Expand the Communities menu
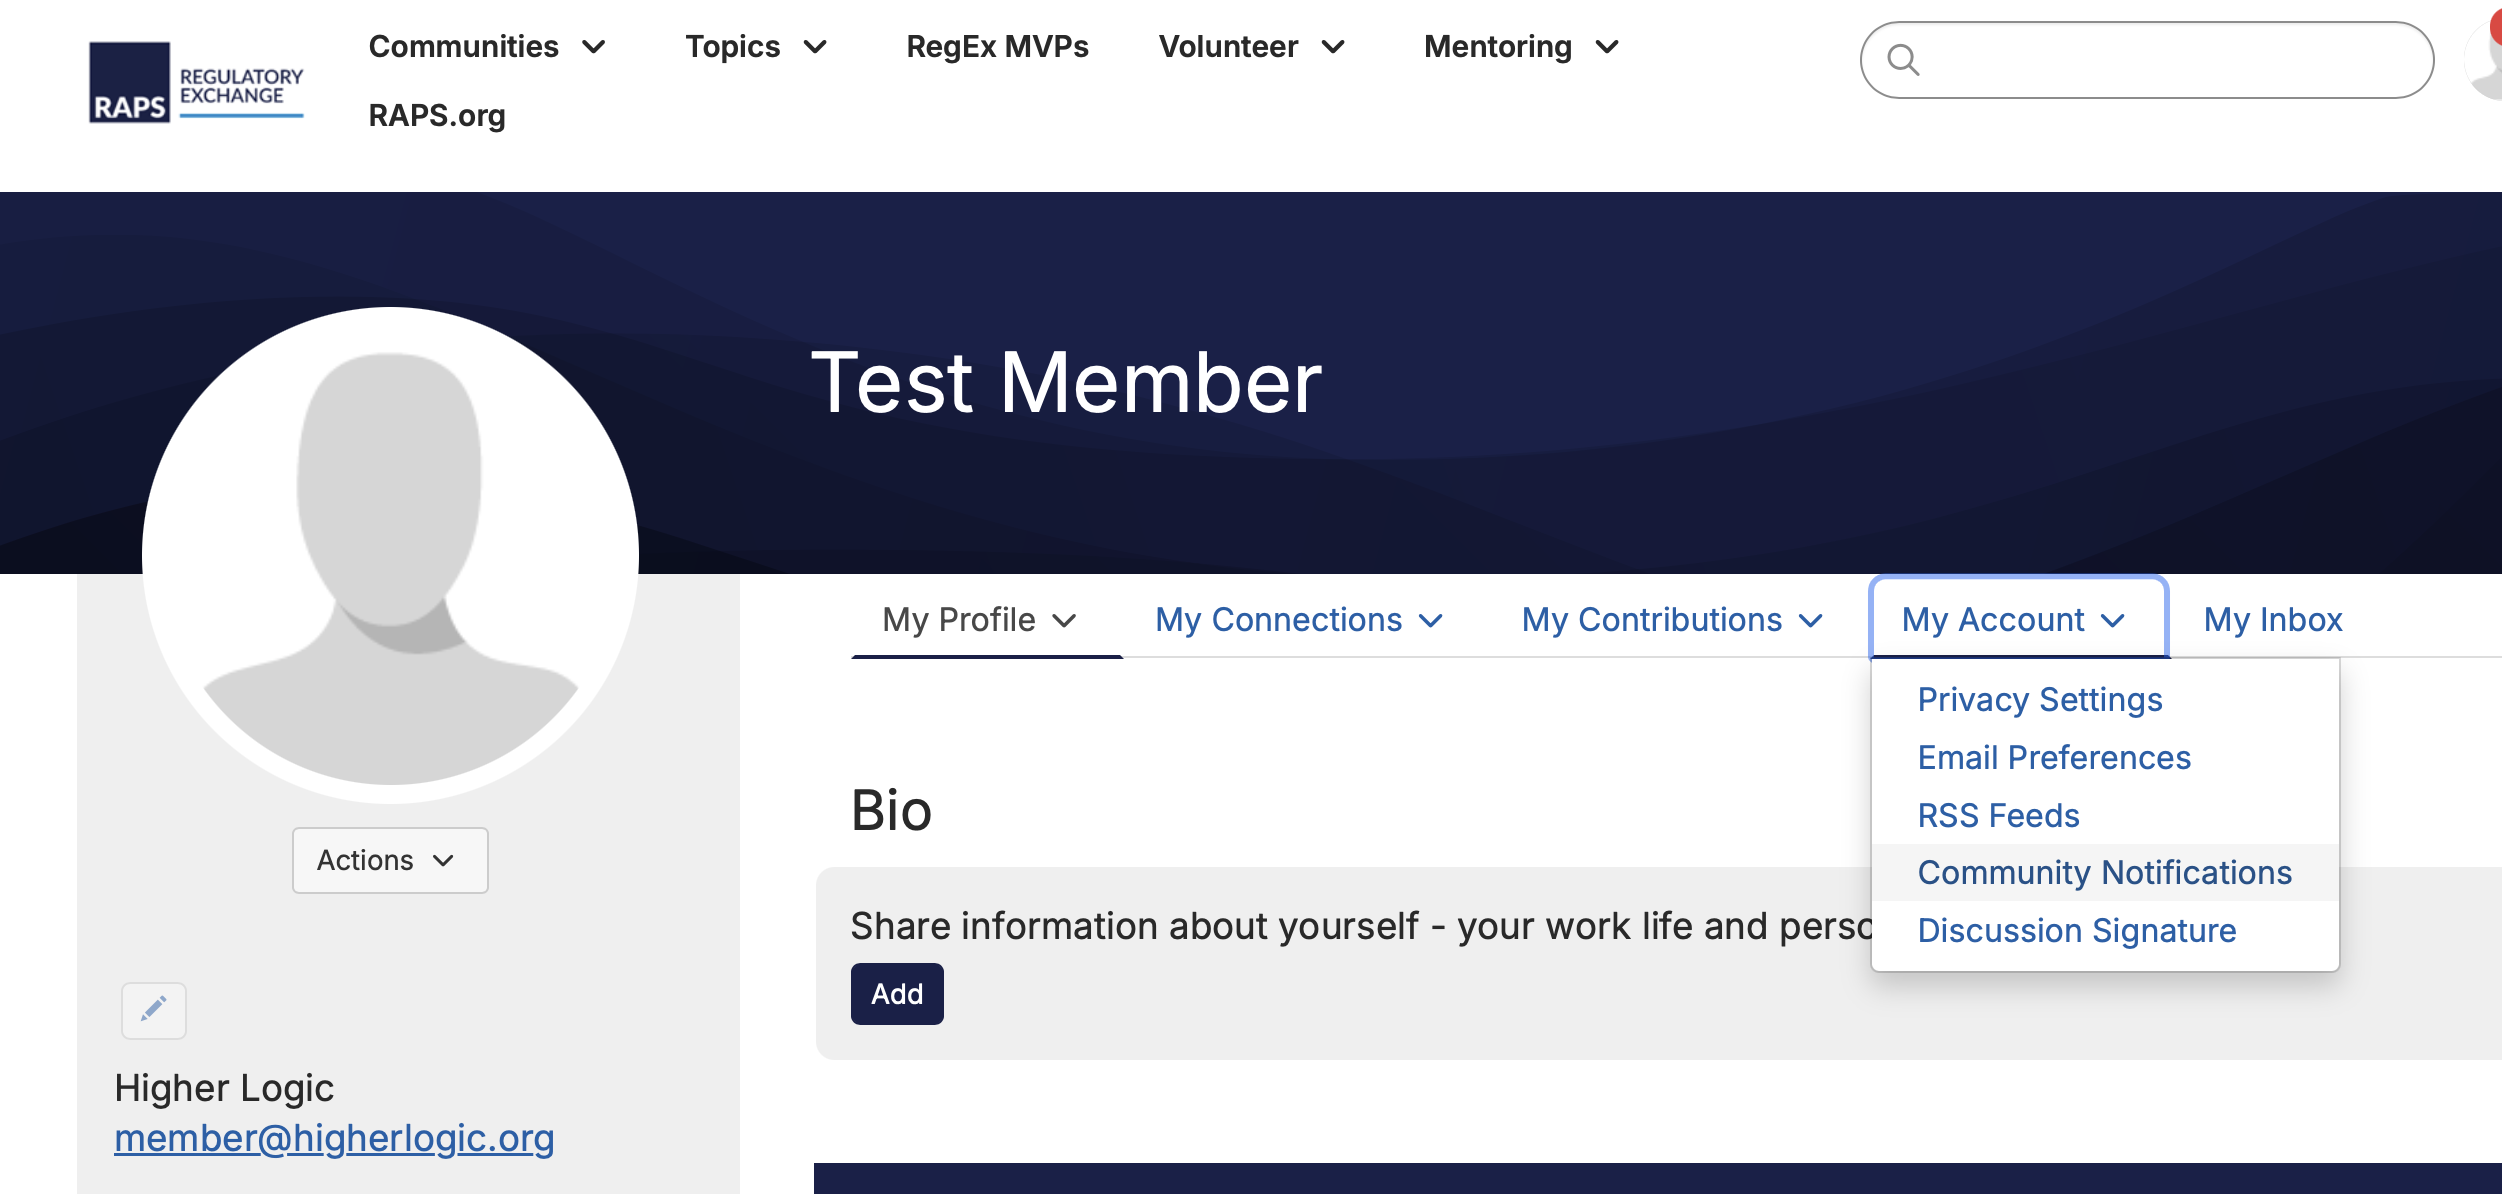 (487, 47)
